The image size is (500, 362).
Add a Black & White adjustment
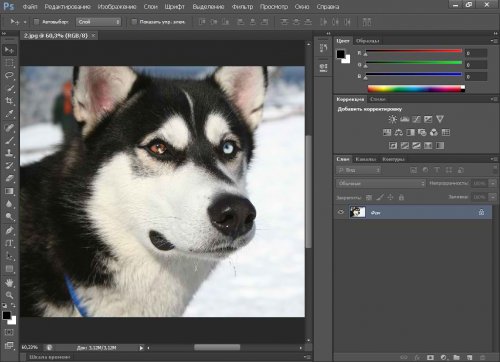(410, 132)
